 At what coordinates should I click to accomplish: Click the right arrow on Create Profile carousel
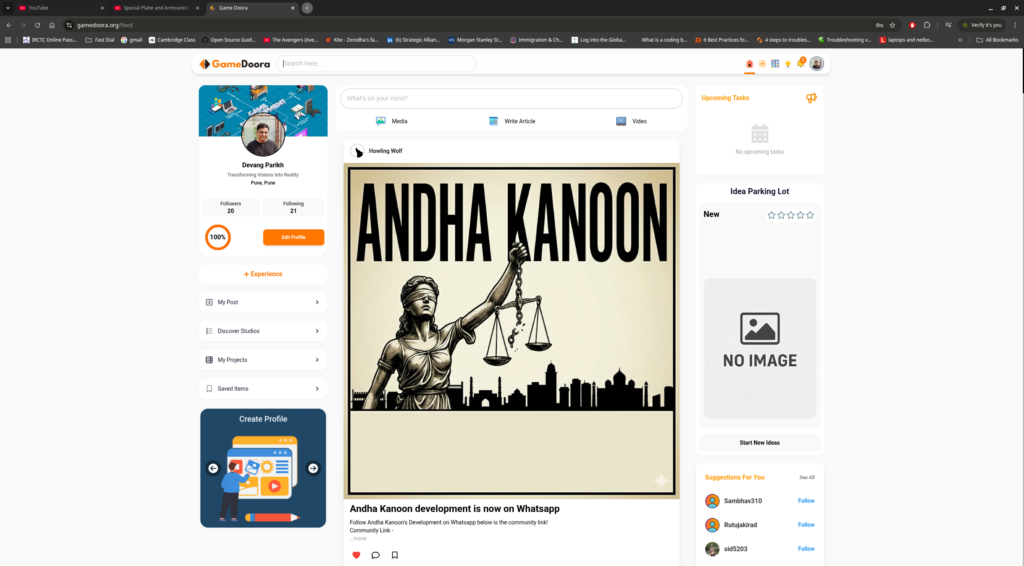(x=313, y=468)
